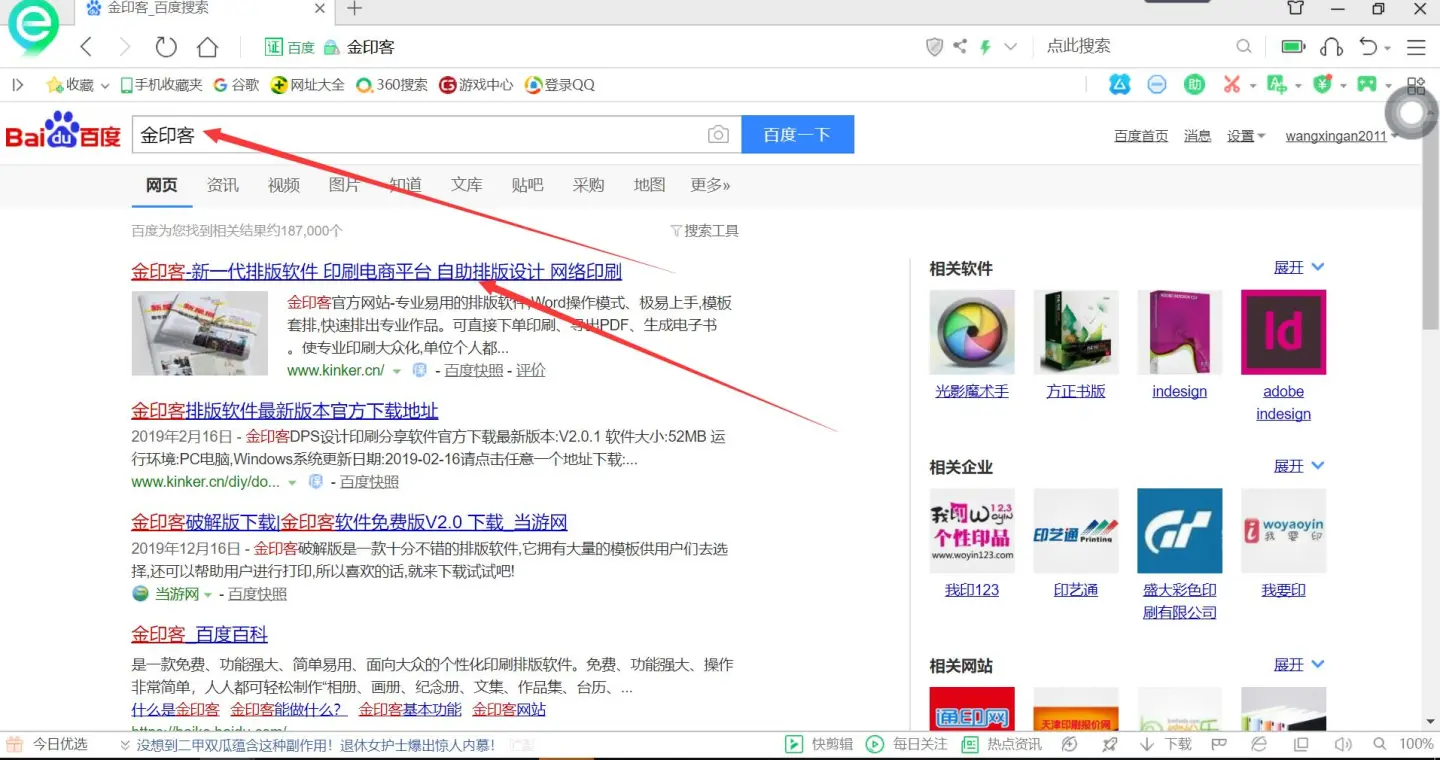Go back to the previous page

(86, 47)
